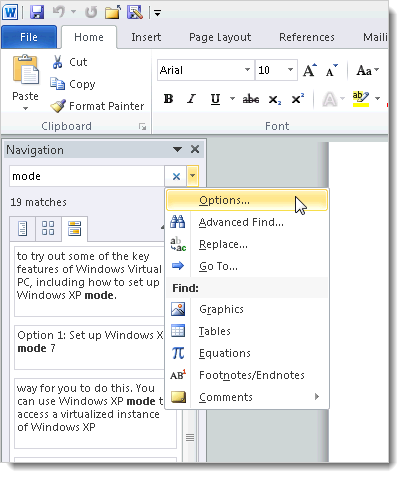Switch to the Home tab
Image resolution: width=404 pixels, height=478 pixels.
tap(89, 37)
